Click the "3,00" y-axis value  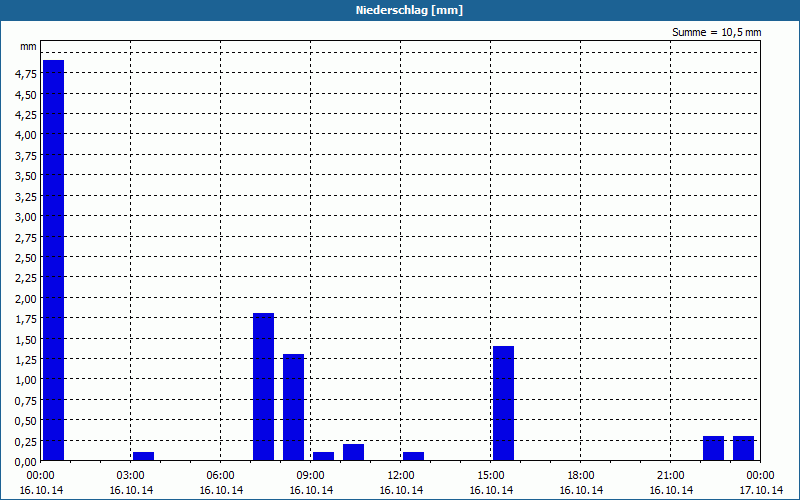pyautogui.click(x=26, y=217)
